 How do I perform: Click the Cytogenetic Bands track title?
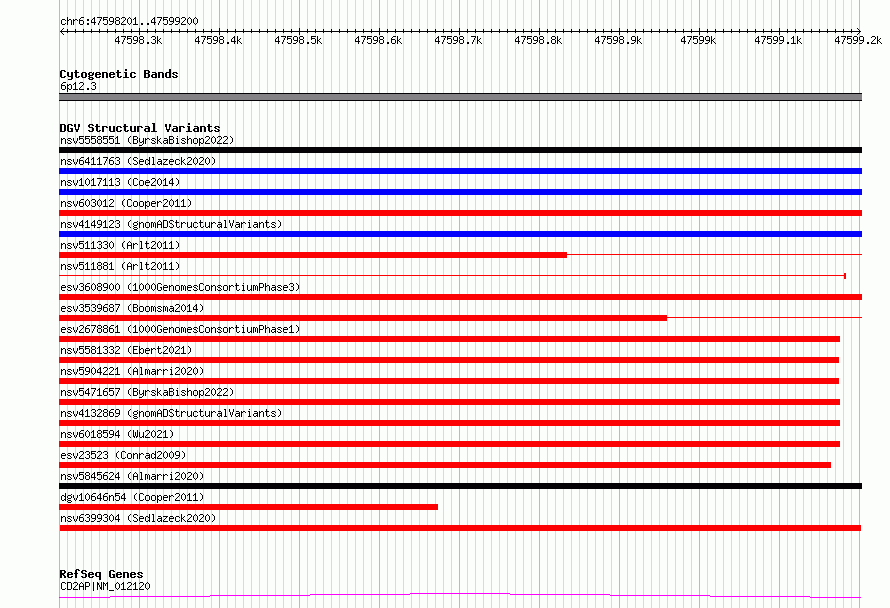119,74
